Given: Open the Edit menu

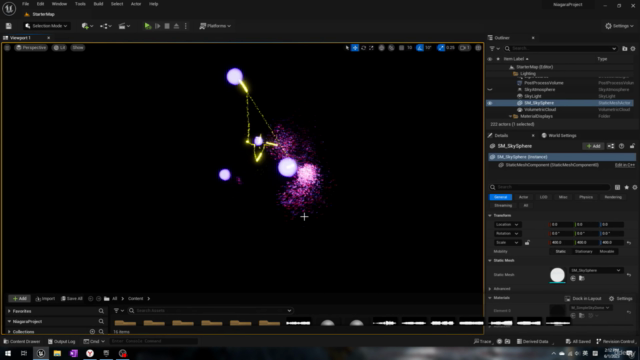Looking at the screenshot, I should click(40, 4).
